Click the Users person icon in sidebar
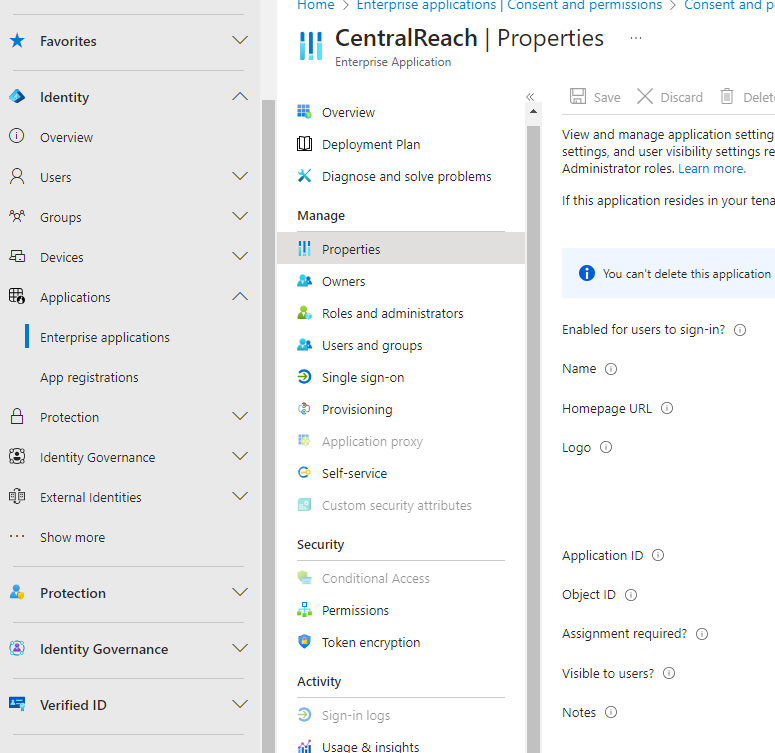Image resolution: width=775 pixels, height=753 pixels. click(17, 177)
